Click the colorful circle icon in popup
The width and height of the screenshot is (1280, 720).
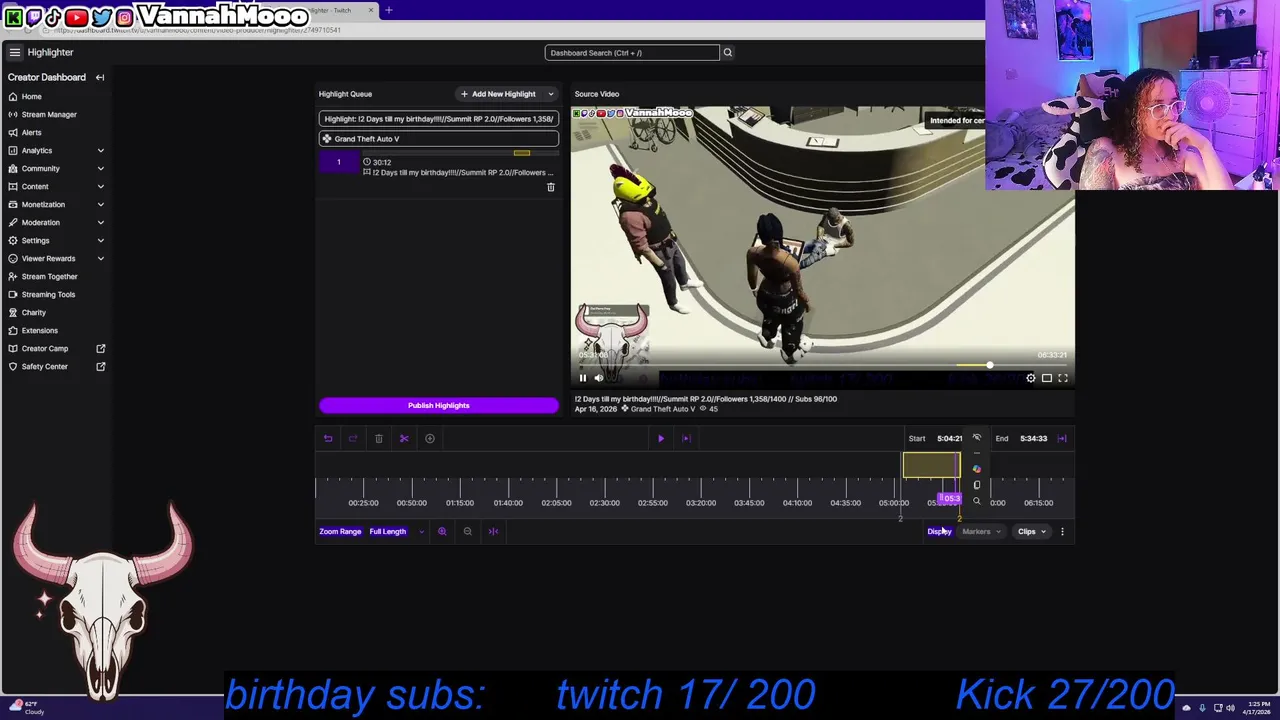click(977, 469)
